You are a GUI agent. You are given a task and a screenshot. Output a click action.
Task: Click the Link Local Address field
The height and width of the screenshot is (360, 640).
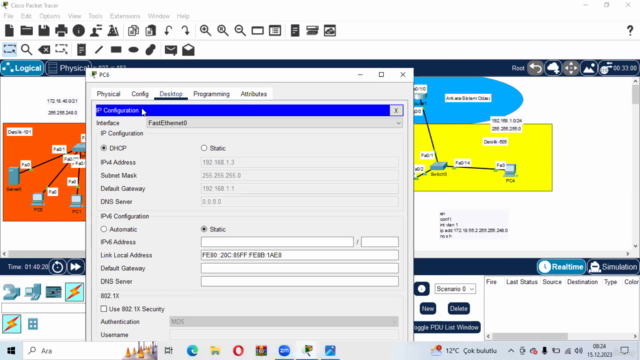point(300,255)
